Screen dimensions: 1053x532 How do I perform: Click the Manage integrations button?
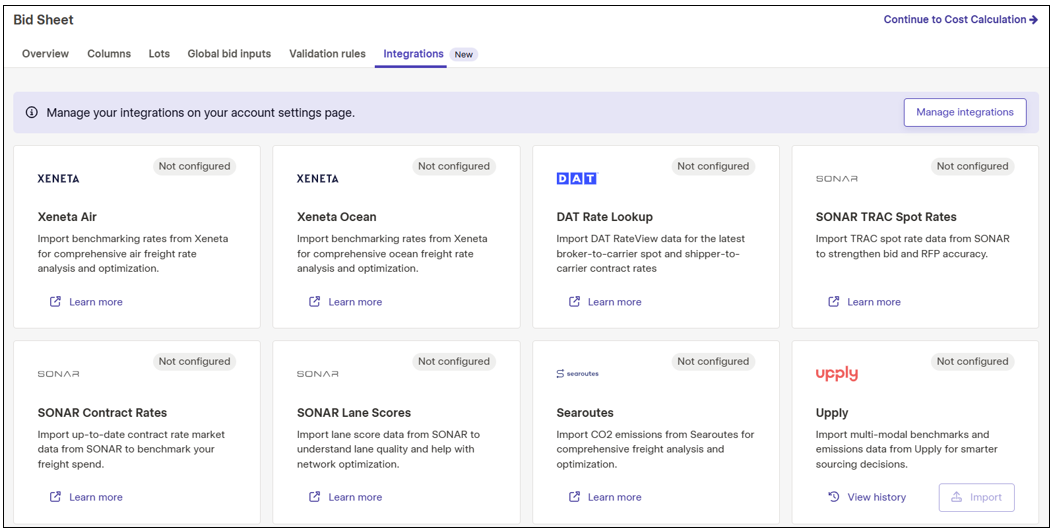click(x=965, y=112)
